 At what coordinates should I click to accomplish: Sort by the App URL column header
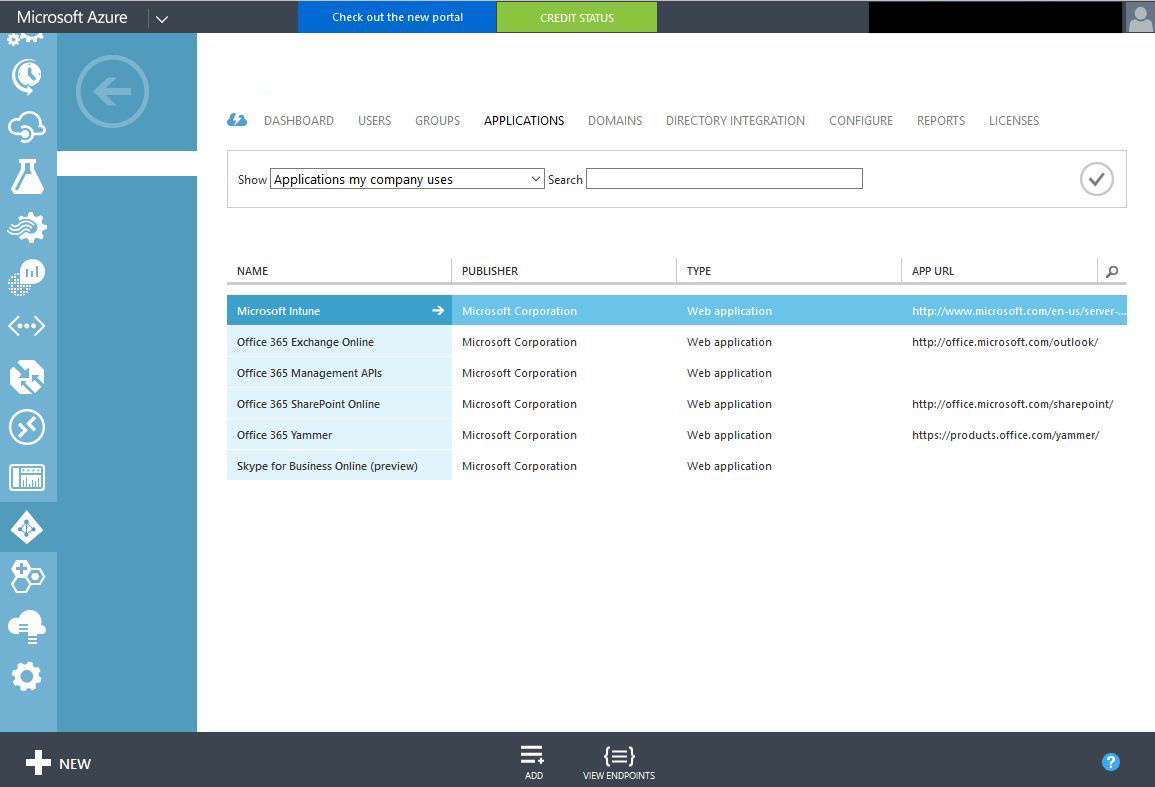tap(933, 271)
